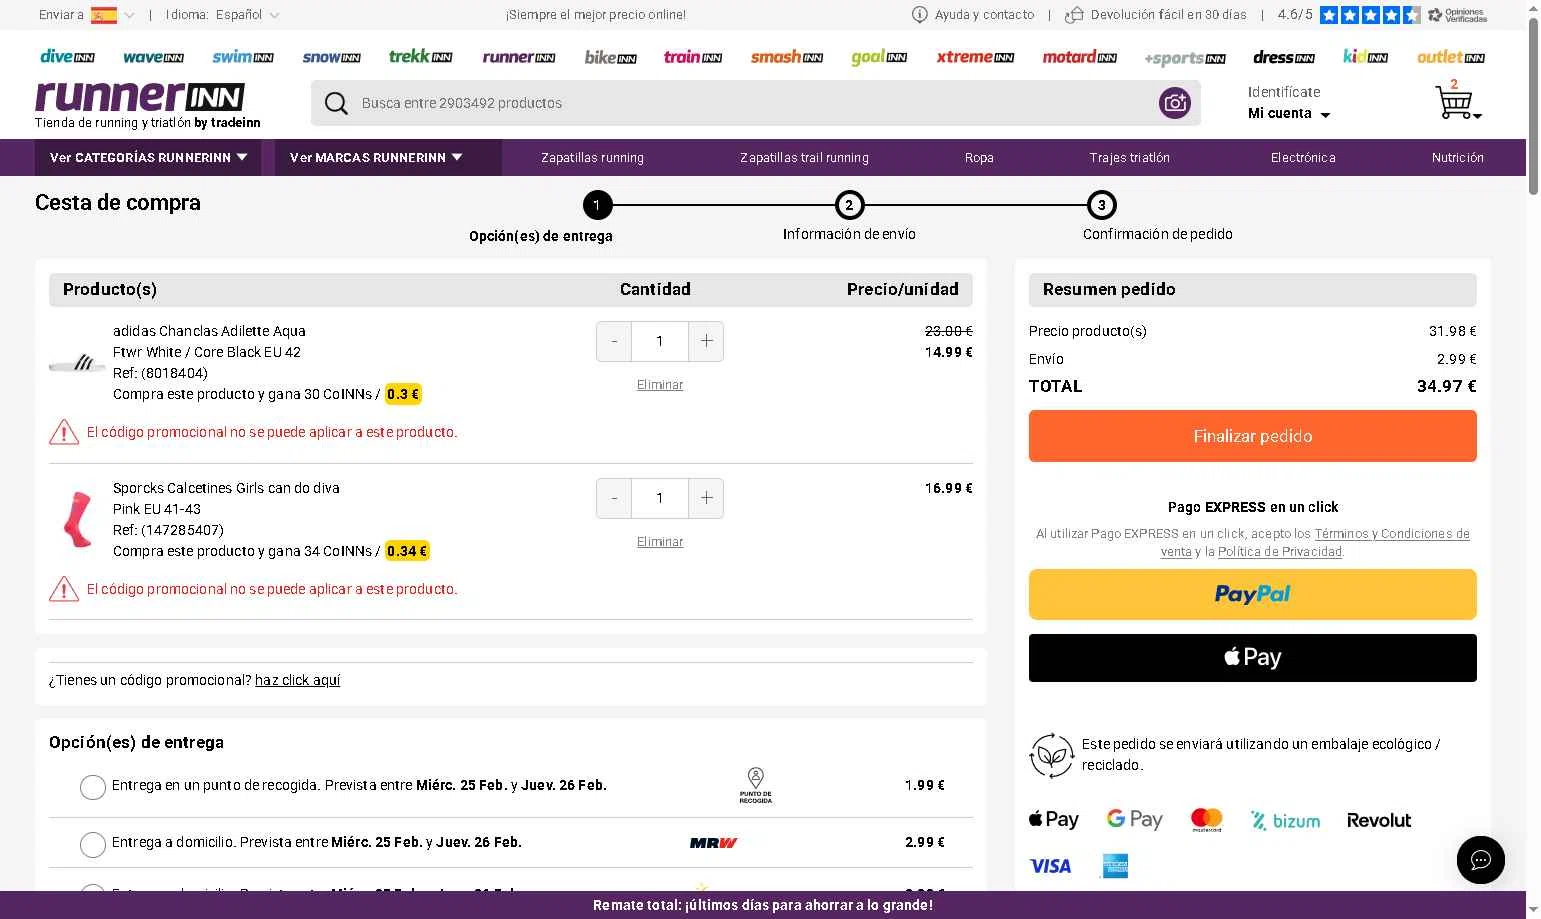1541x919 pixels.
Task: Pay with the PayPal button
Action: click(x=1252, y=594)
